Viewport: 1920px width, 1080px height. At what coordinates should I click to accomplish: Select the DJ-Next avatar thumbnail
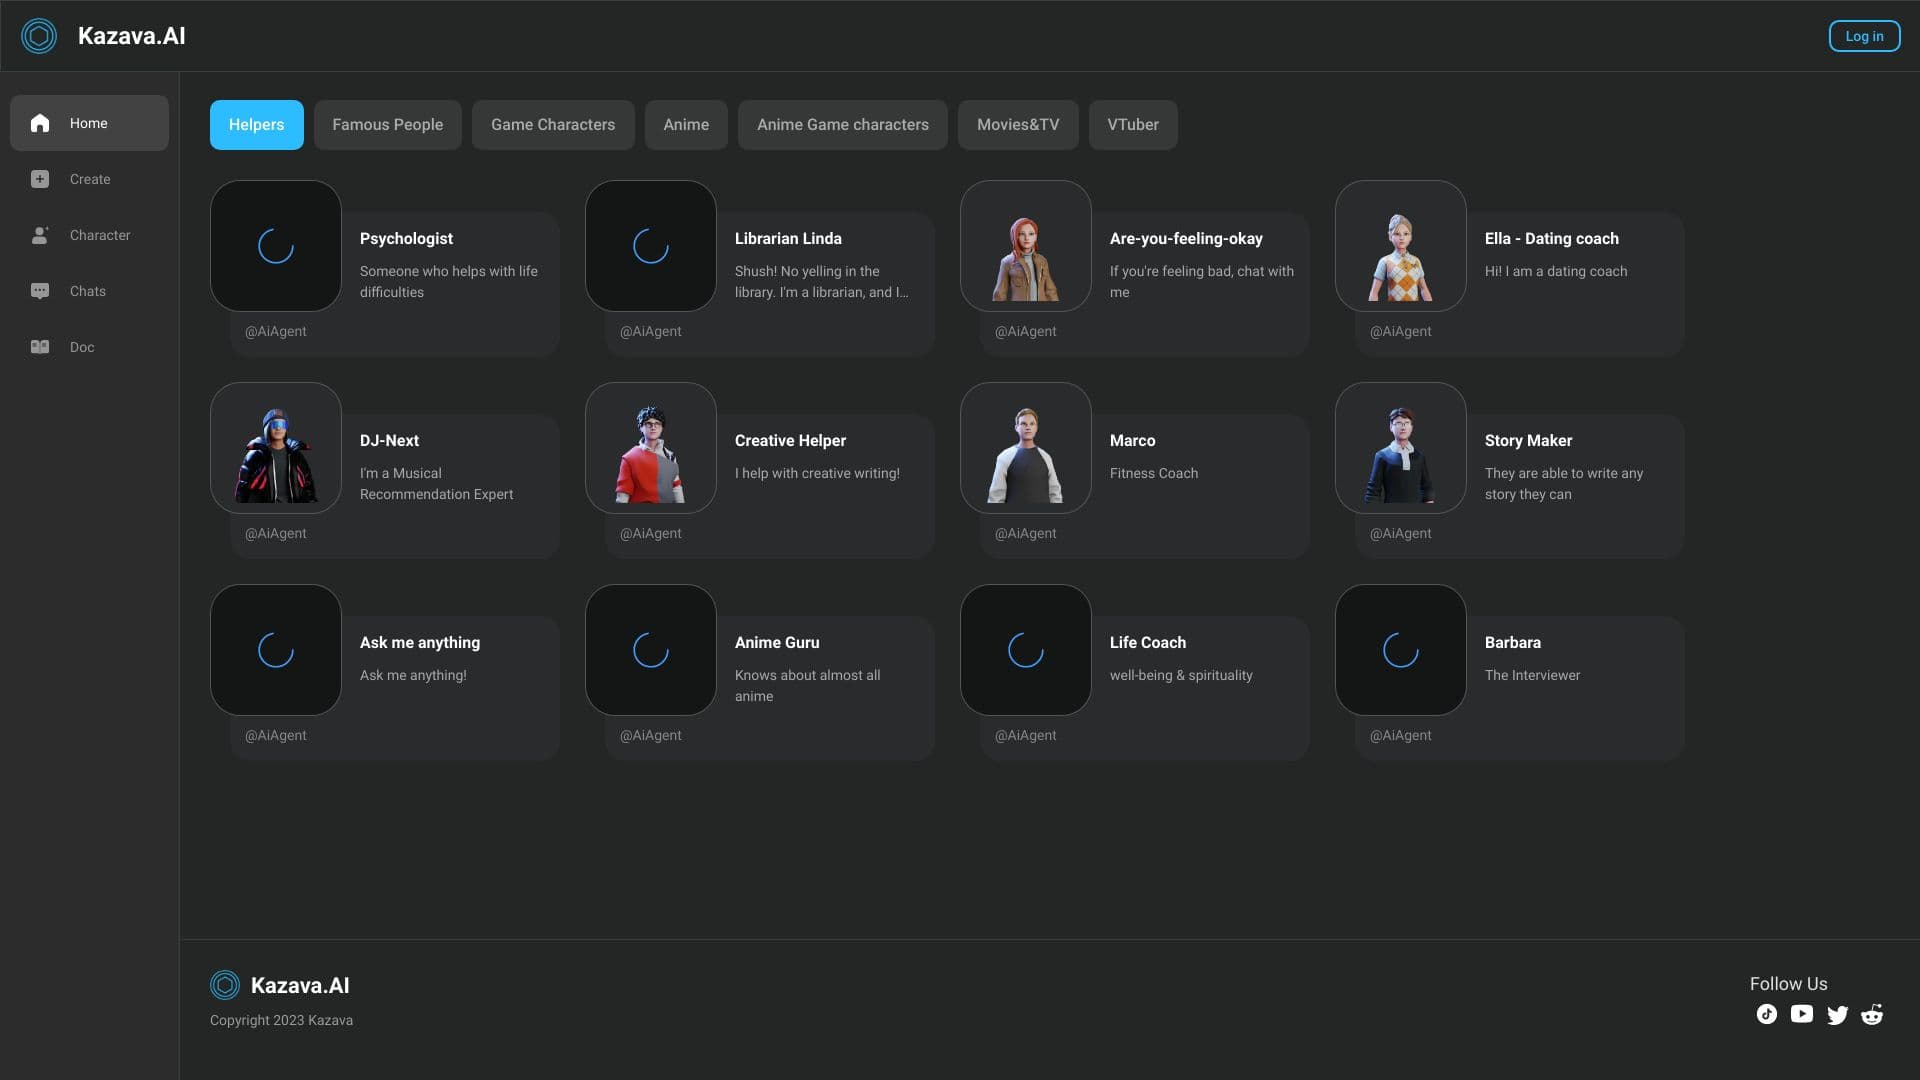pos(276,448)
